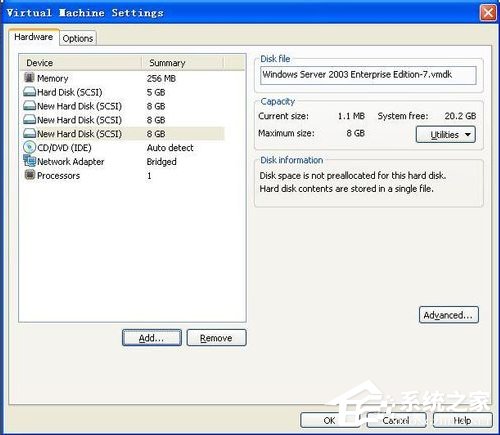Click into the Disk file text field
500x435 pixels.
point(368,75)
